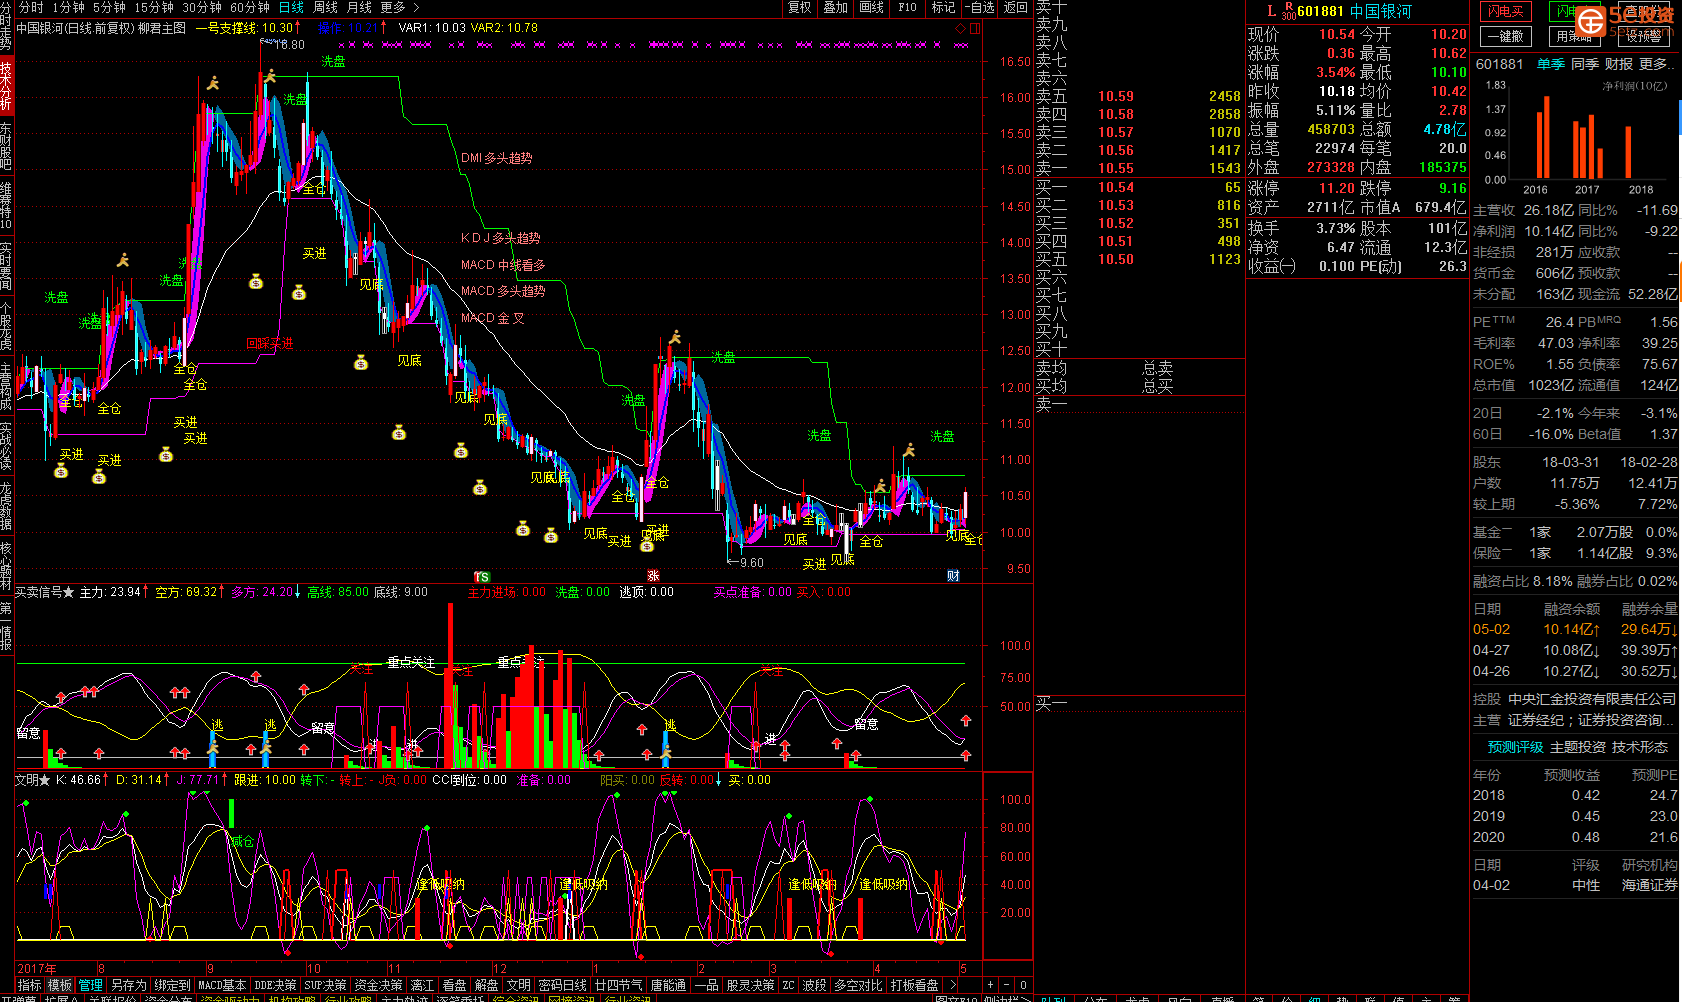Open the 同季 financial tab
The width and height of the screenshot is (1682, 1002).
[1585, 64]
